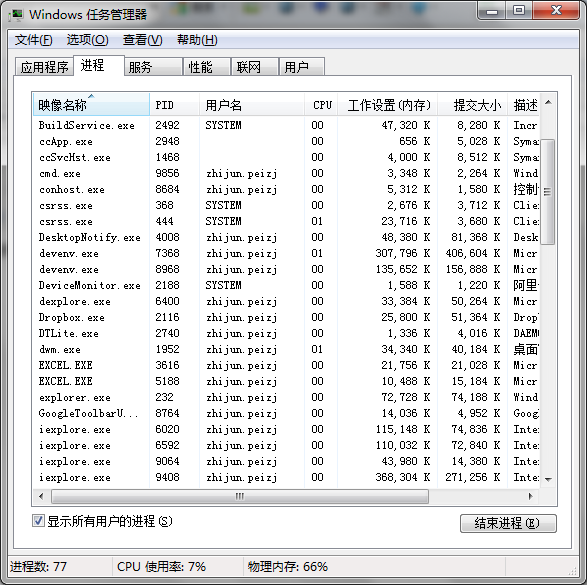The height and width of the screenshot is (585, 587).
Task: Open the 选项(O) menu
Action: pos(87,40)
